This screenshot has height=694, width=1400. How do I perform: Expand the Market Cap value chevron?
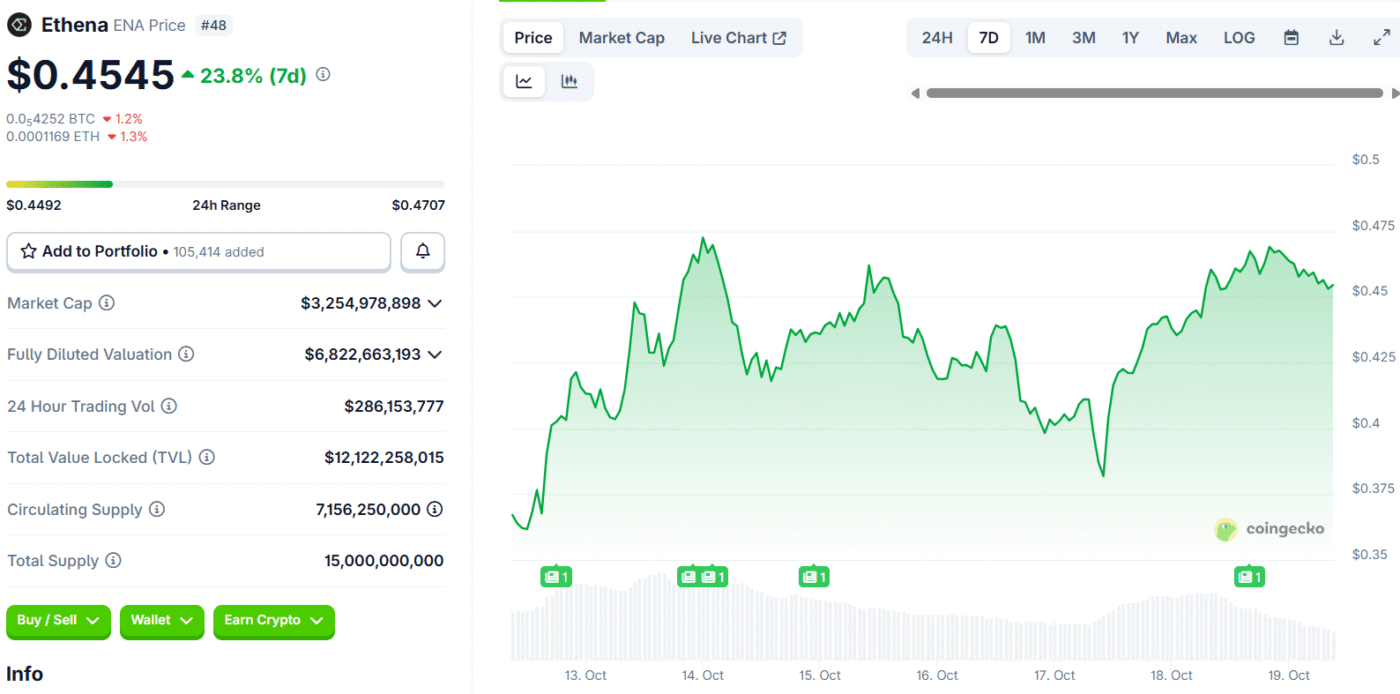coord(435,303)
